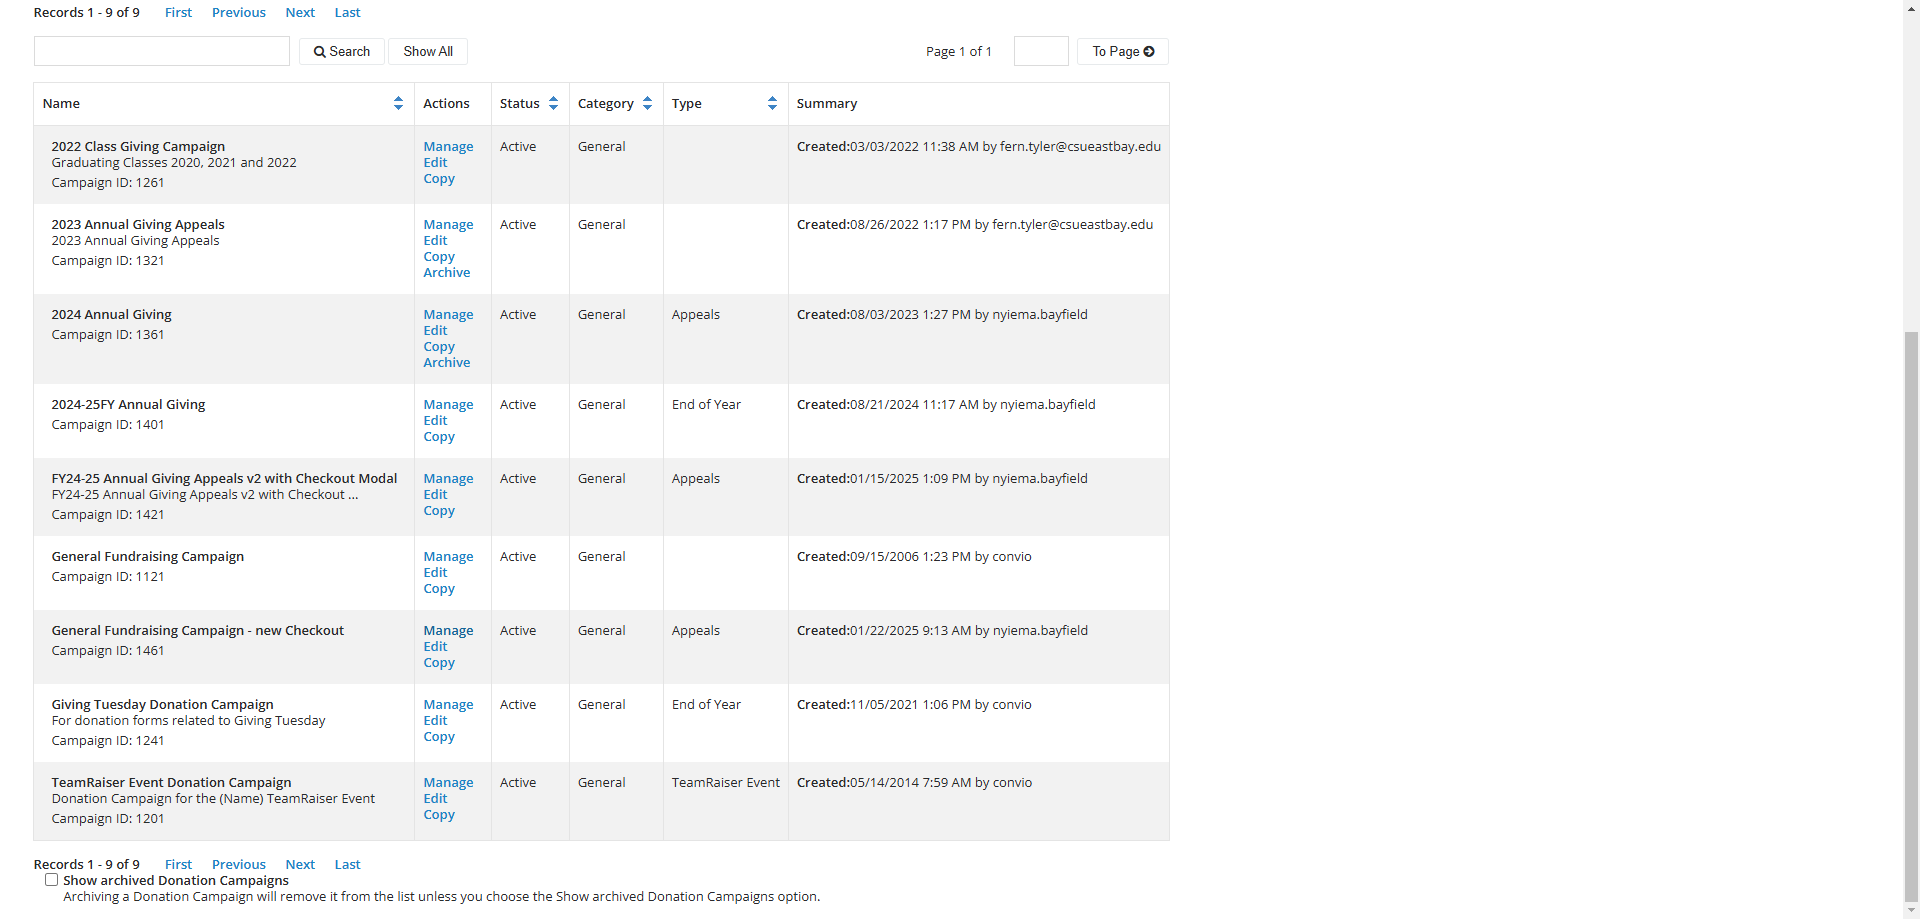Viewport: 1920px width, 919px height.
Task: Manage General Fundraising Campaign - new Checkout
Action: pos(448,630)
